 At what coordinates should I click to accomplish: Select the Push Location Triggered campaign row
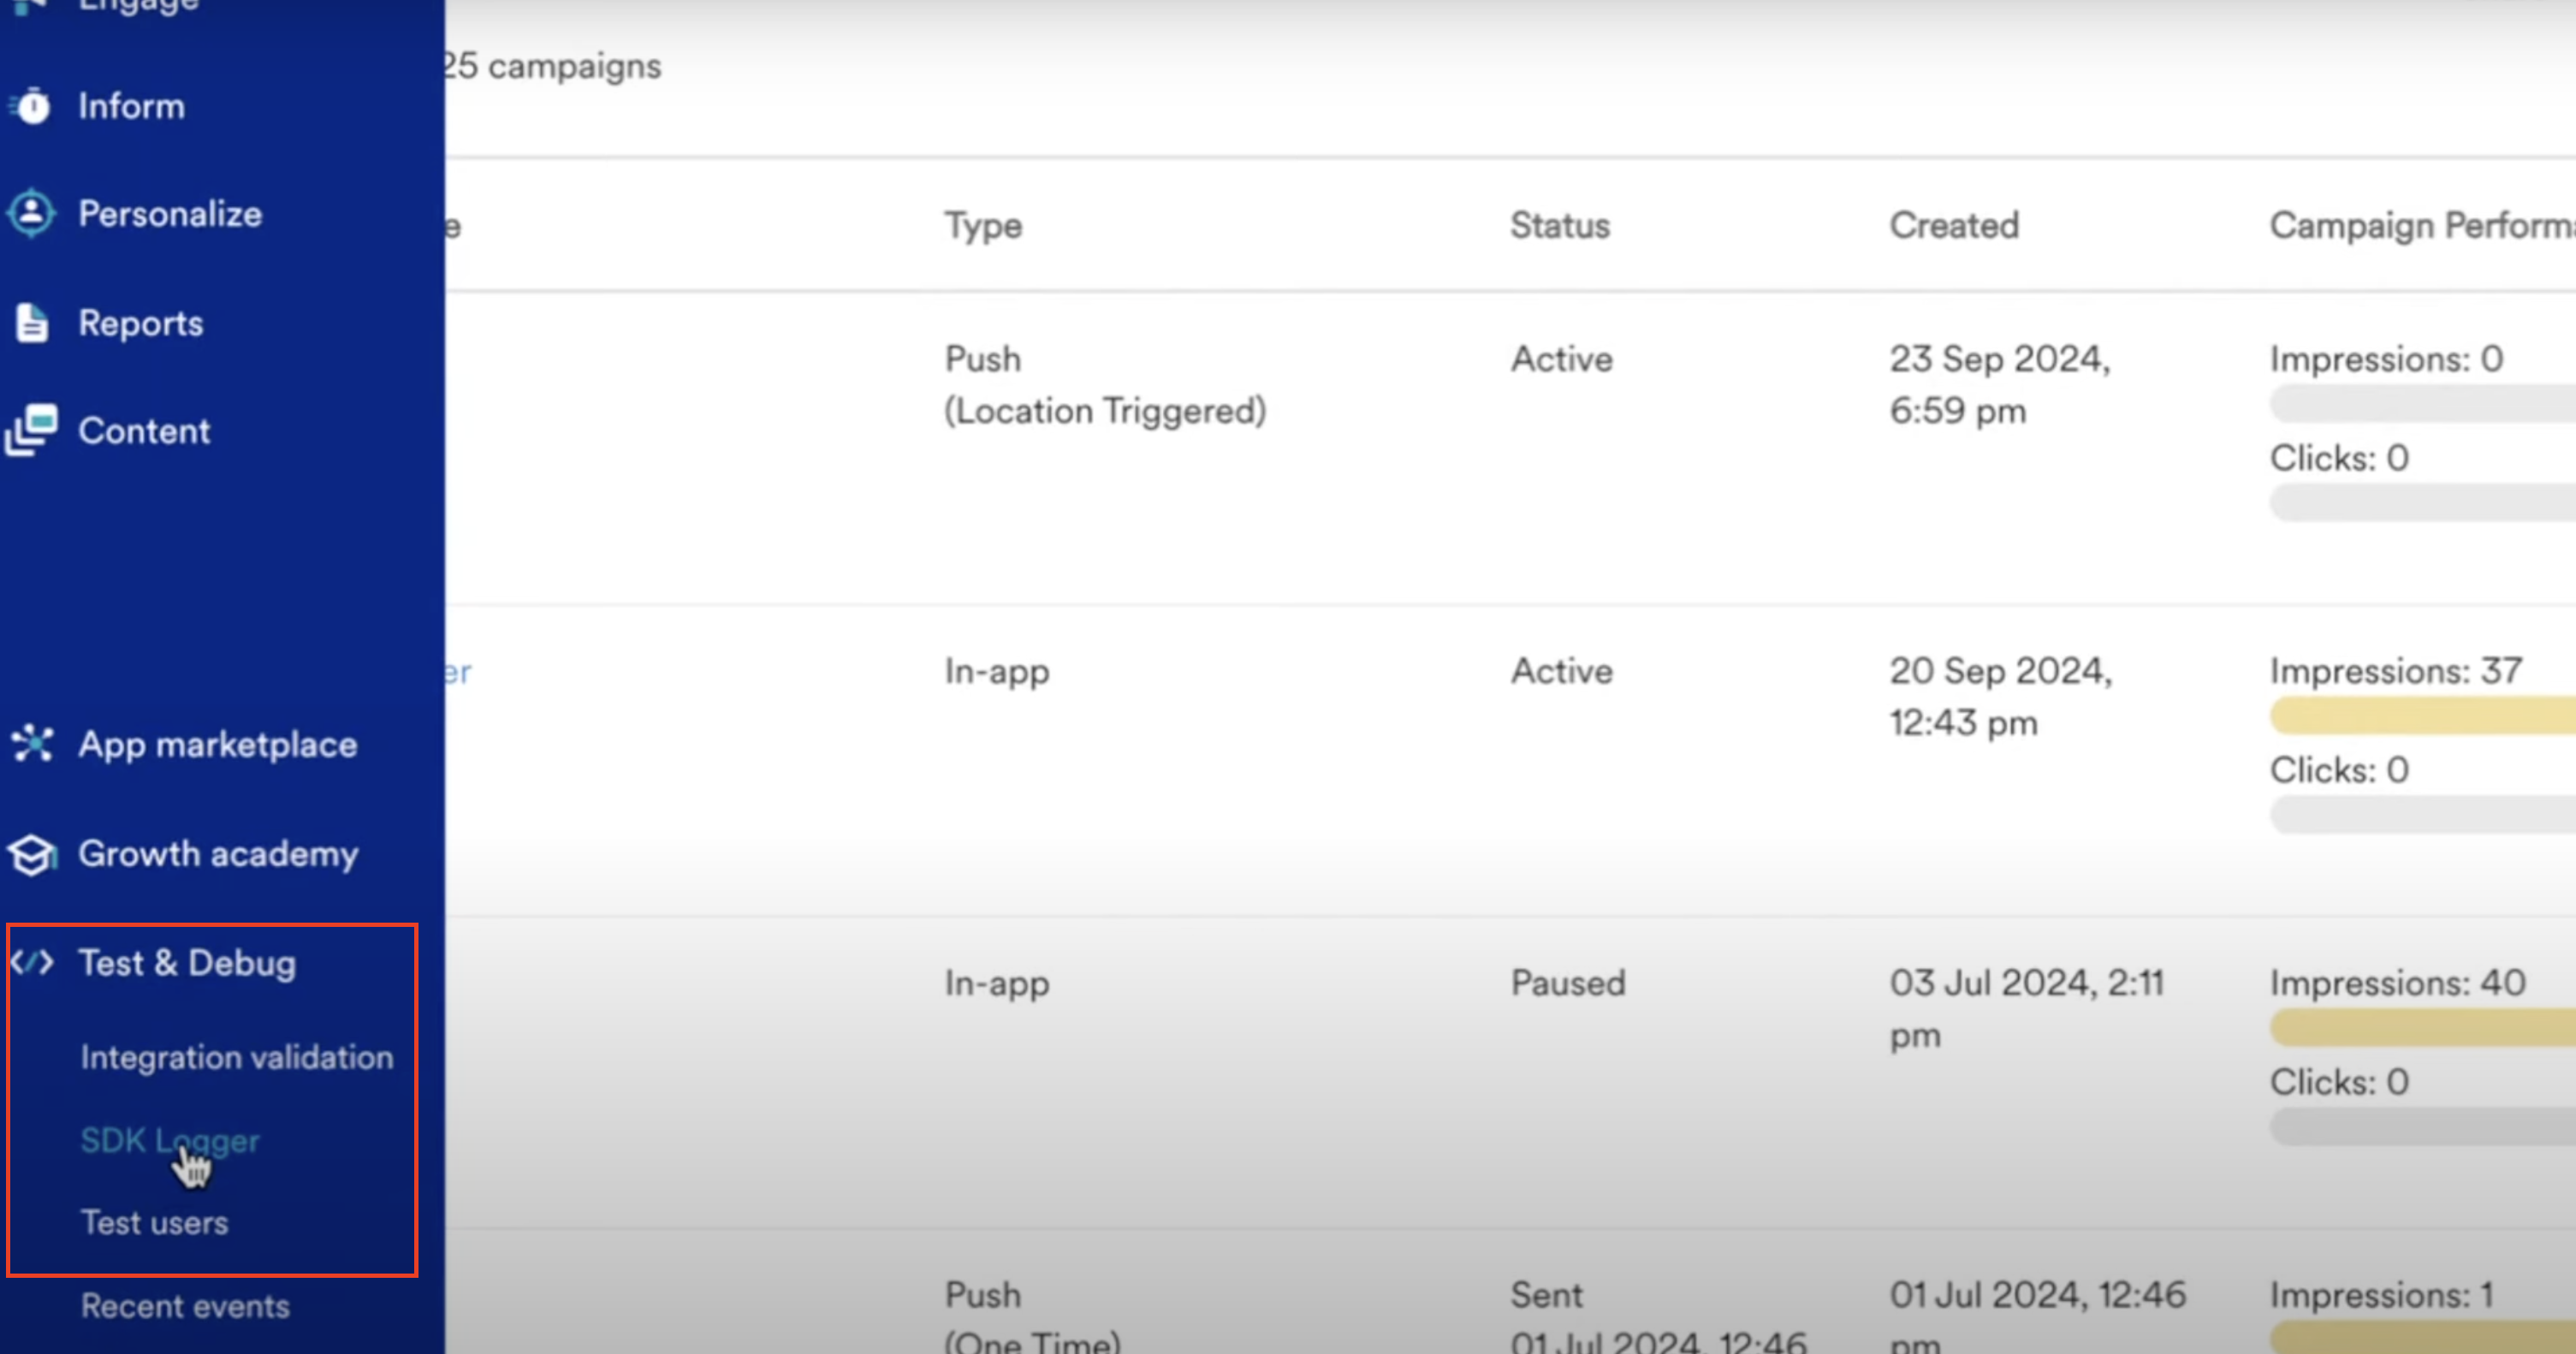click(x=1510, y=448)
